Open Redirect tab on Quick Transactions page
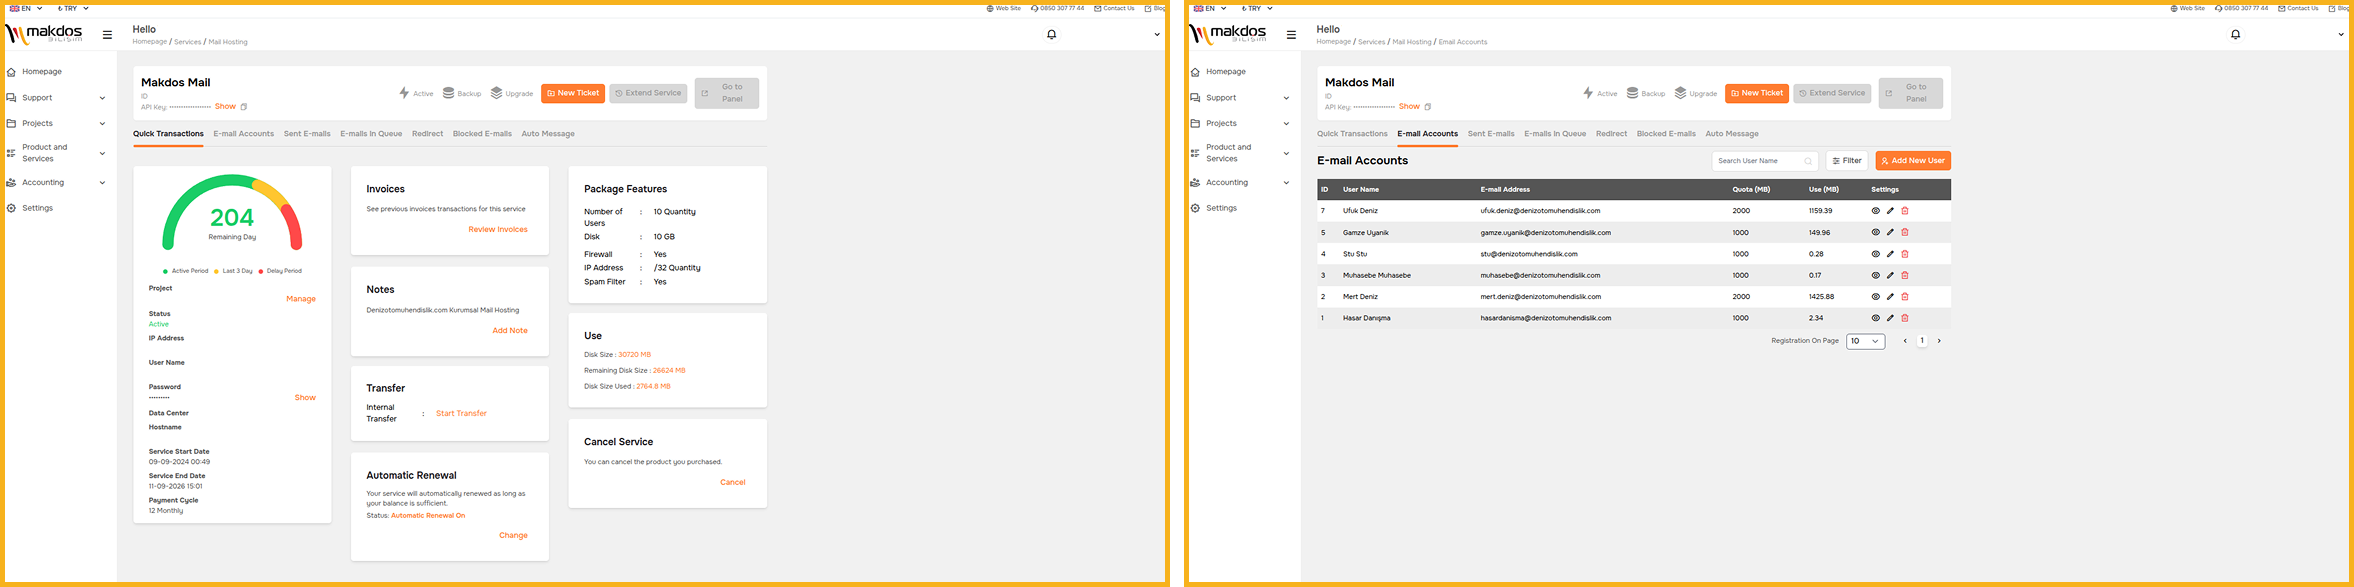Screen dimensions: 2354x587 [x=427, y=134]
